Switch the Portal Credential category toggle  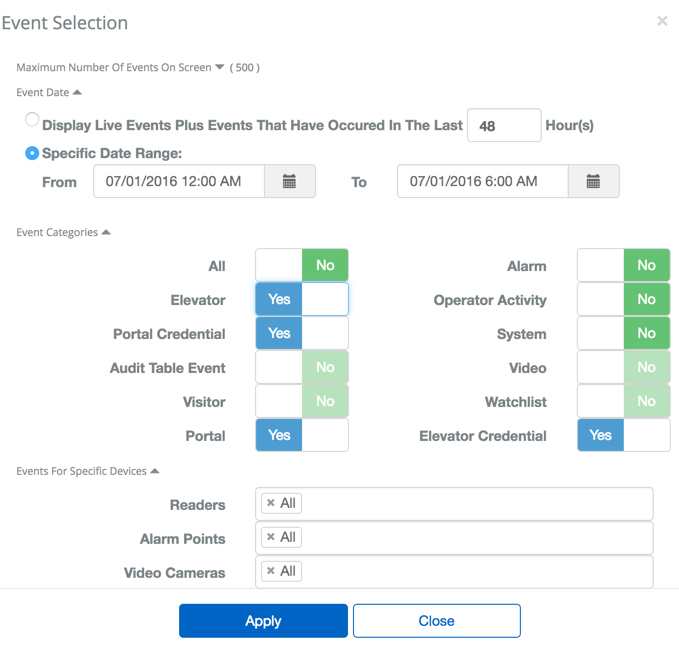[302, 333]
